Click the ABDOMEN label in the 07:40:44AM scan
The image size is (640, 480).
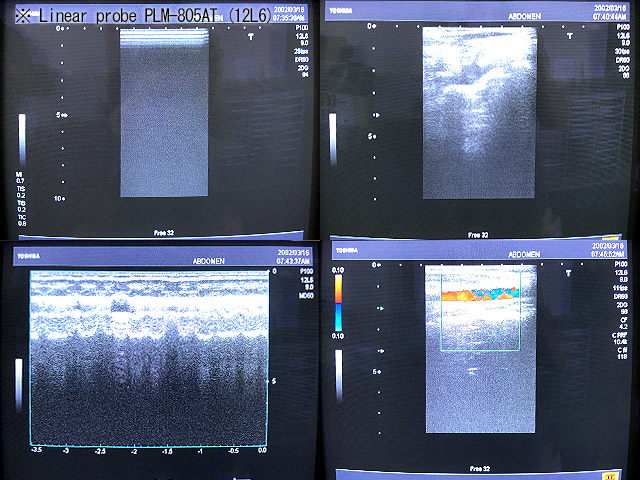pyautogui.click(x=524, y=16)
